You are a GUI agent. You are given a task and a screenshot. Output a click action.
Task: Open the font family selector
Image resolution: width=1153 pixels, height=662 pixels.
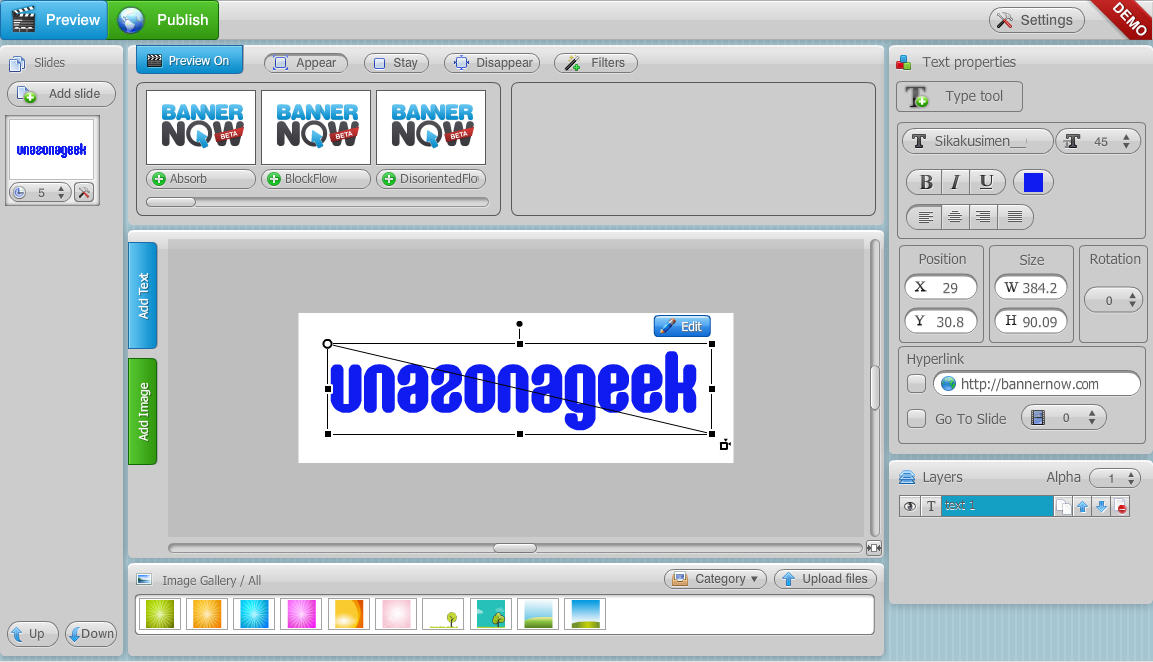pos(976,140)
